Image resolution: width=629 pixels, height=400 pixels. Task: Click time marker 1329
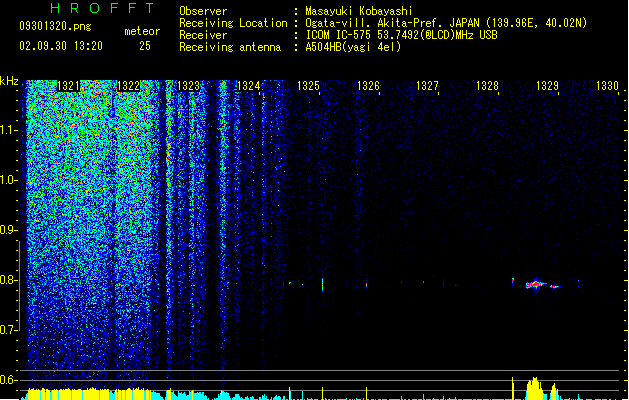[548, 86]
